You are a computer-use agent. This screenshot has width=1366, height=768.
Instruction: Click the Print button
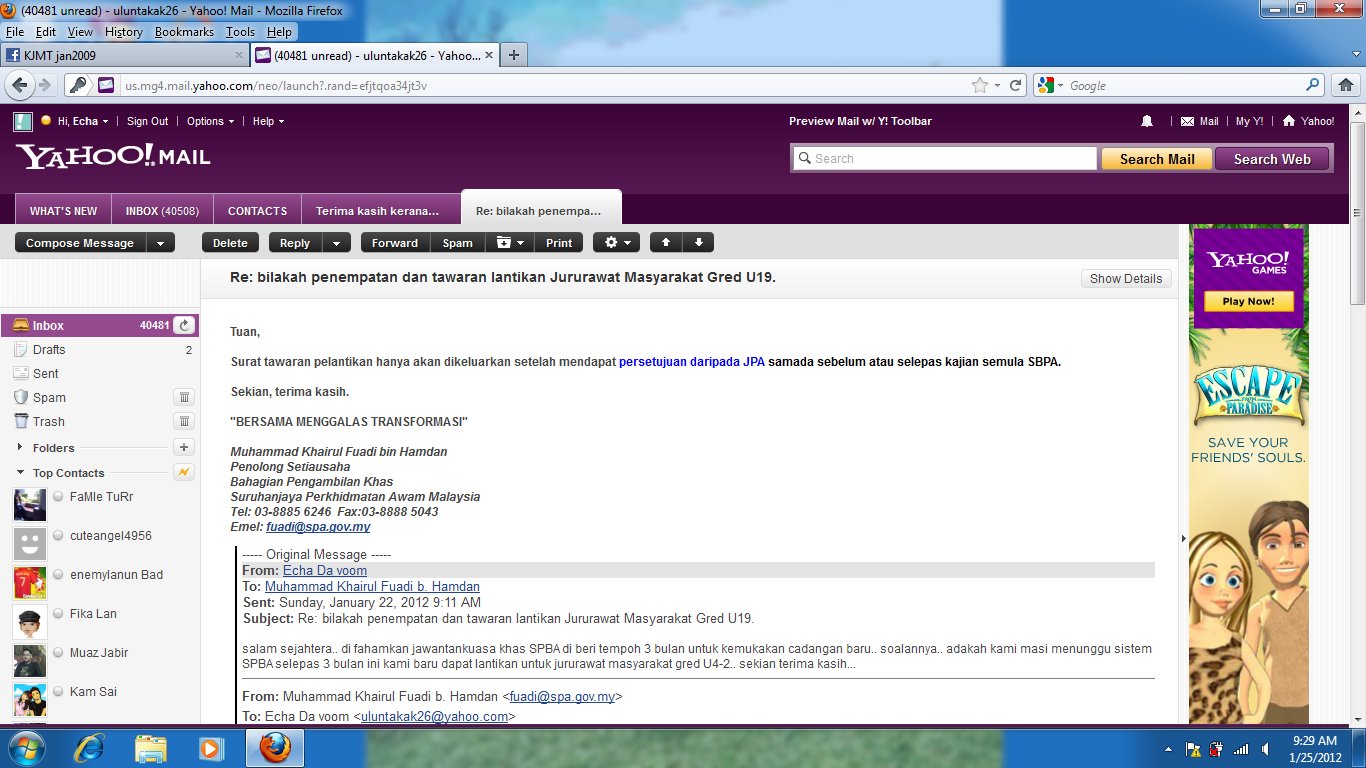tap(559, 242)
